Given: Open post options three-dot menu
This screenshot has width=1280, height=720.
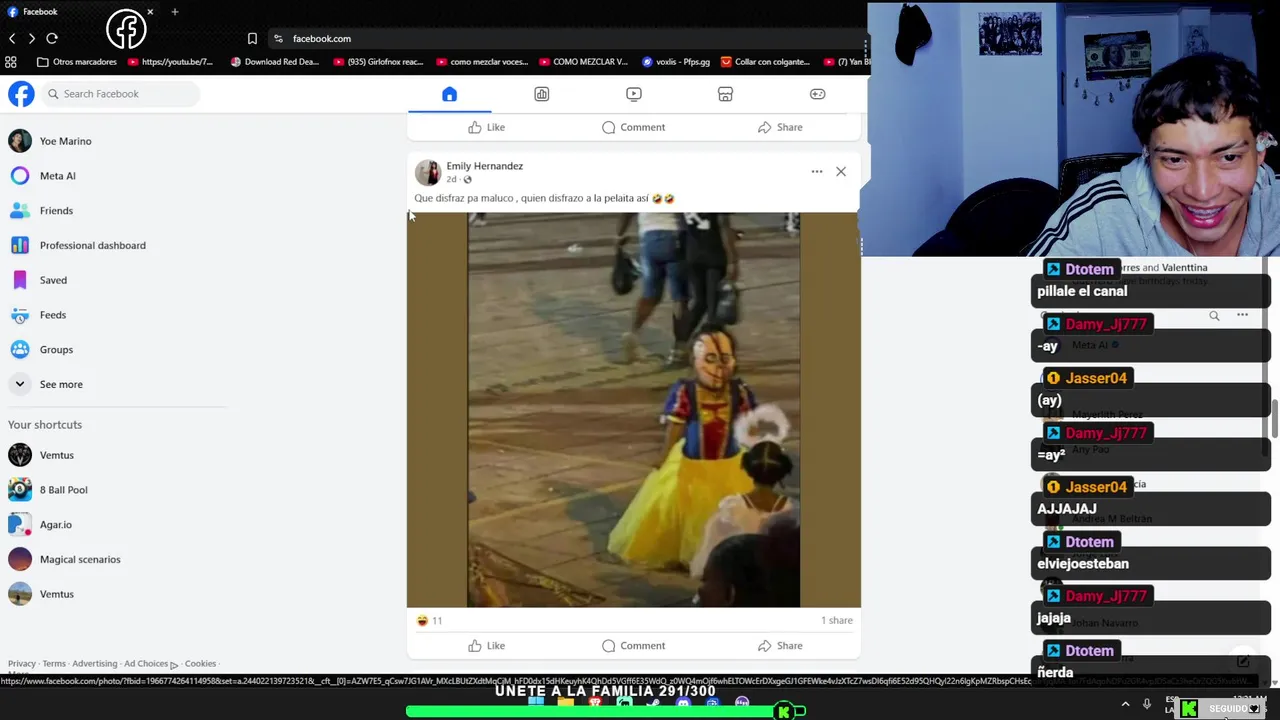Looking at the screenshot, I should pos(817,172).
